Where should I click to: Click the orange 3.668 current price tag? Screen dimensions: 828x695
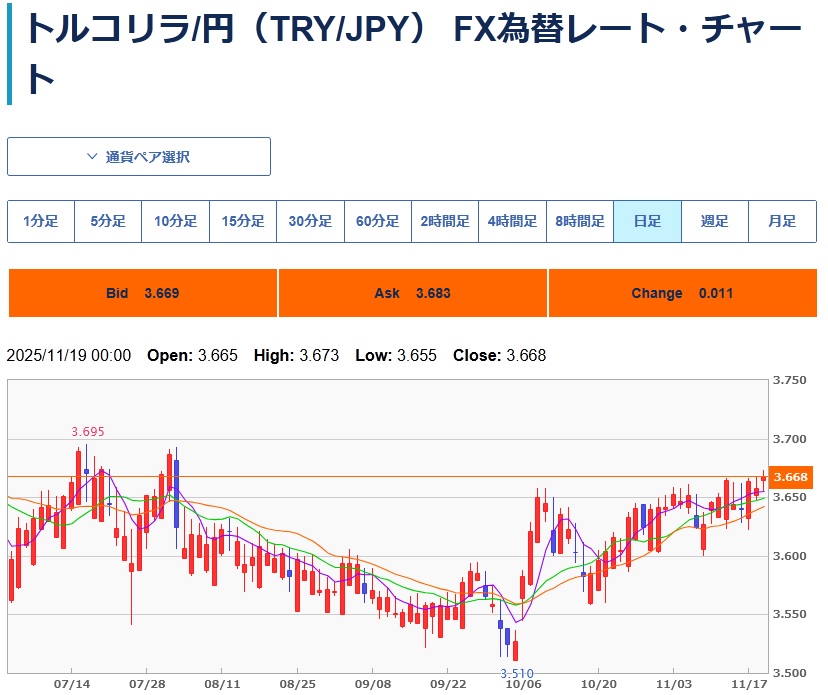coord(790,477)
